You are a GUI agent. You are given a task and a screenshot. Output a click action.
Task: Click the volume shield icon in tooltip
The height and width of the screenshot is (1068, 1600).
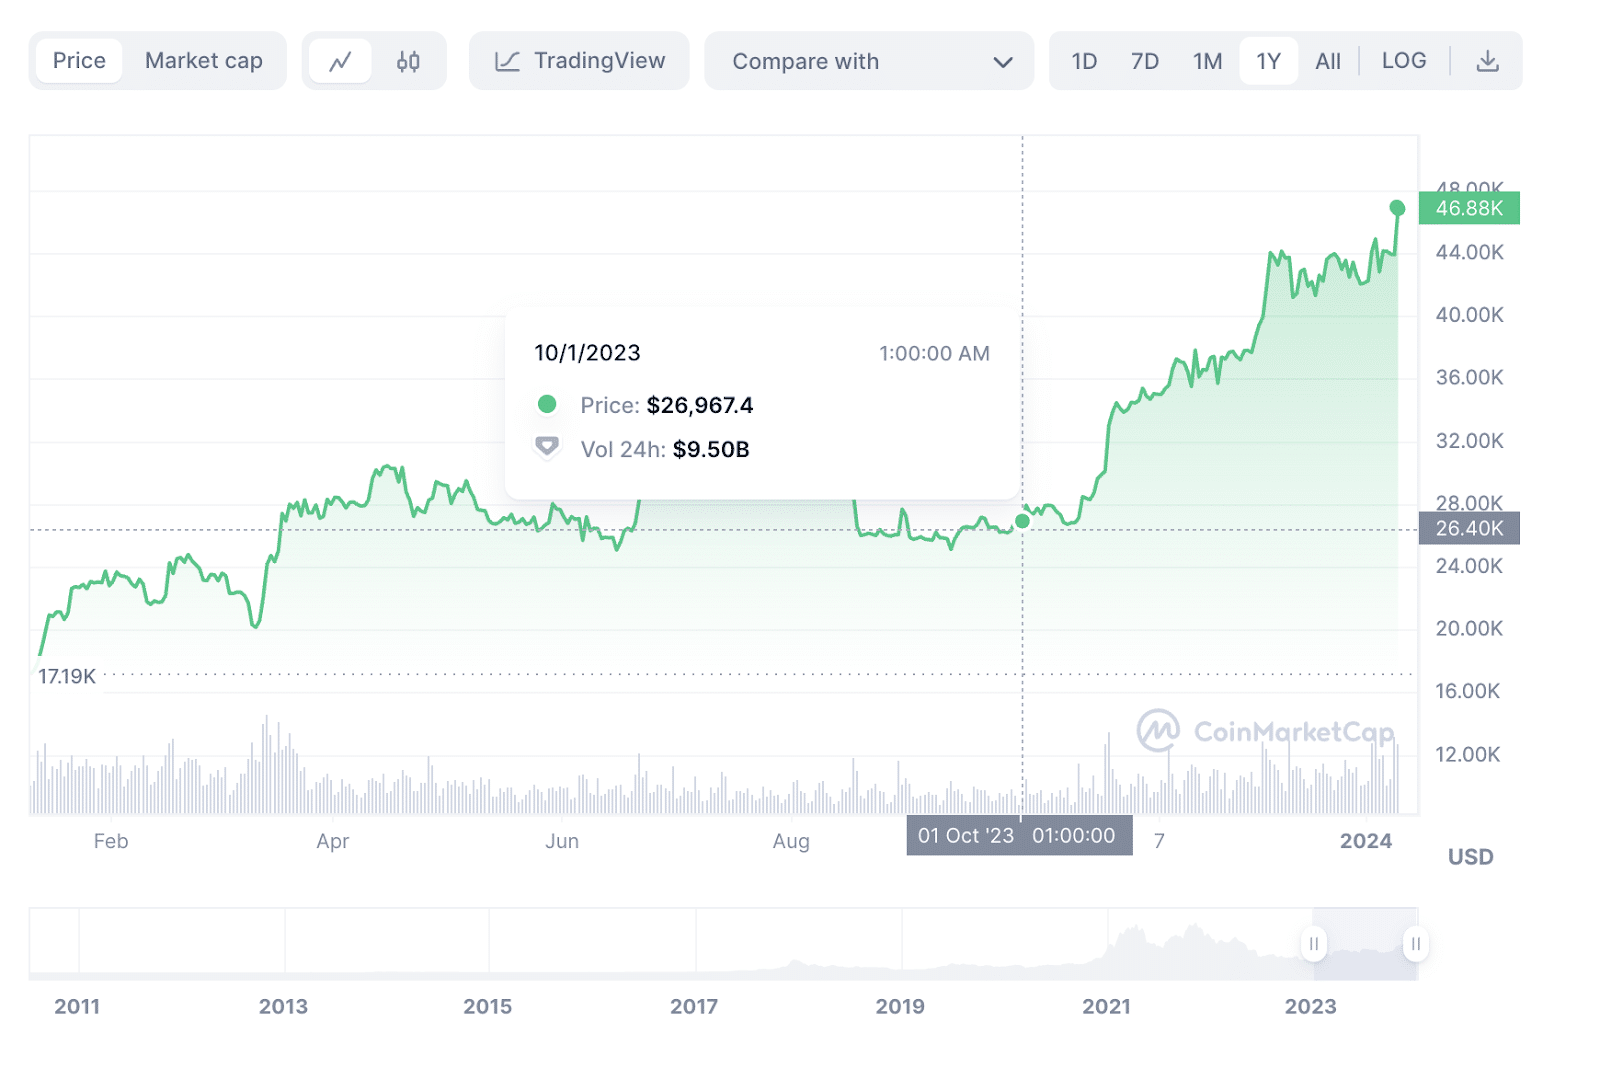point(547,447)
